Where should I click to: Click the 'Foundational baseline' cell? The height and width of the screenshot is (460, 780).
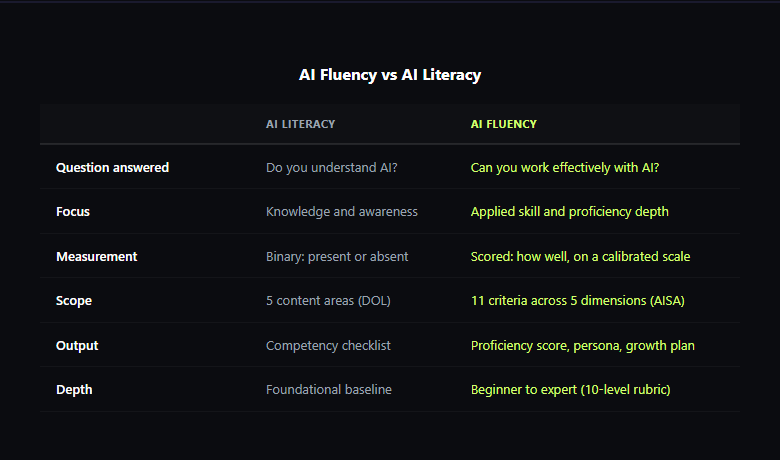click(x=329, y=390)
